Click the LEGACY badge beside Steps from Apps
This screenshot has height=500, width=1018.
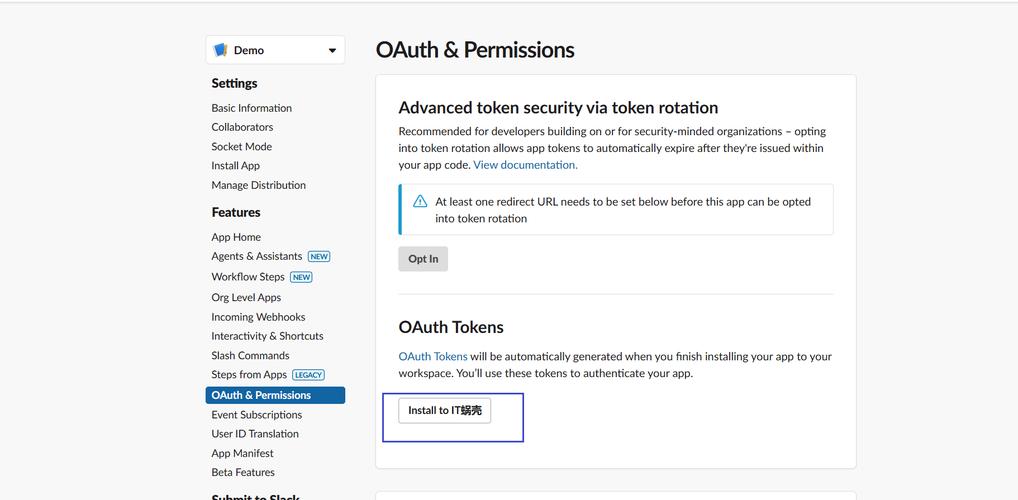[x=308, y=375]
